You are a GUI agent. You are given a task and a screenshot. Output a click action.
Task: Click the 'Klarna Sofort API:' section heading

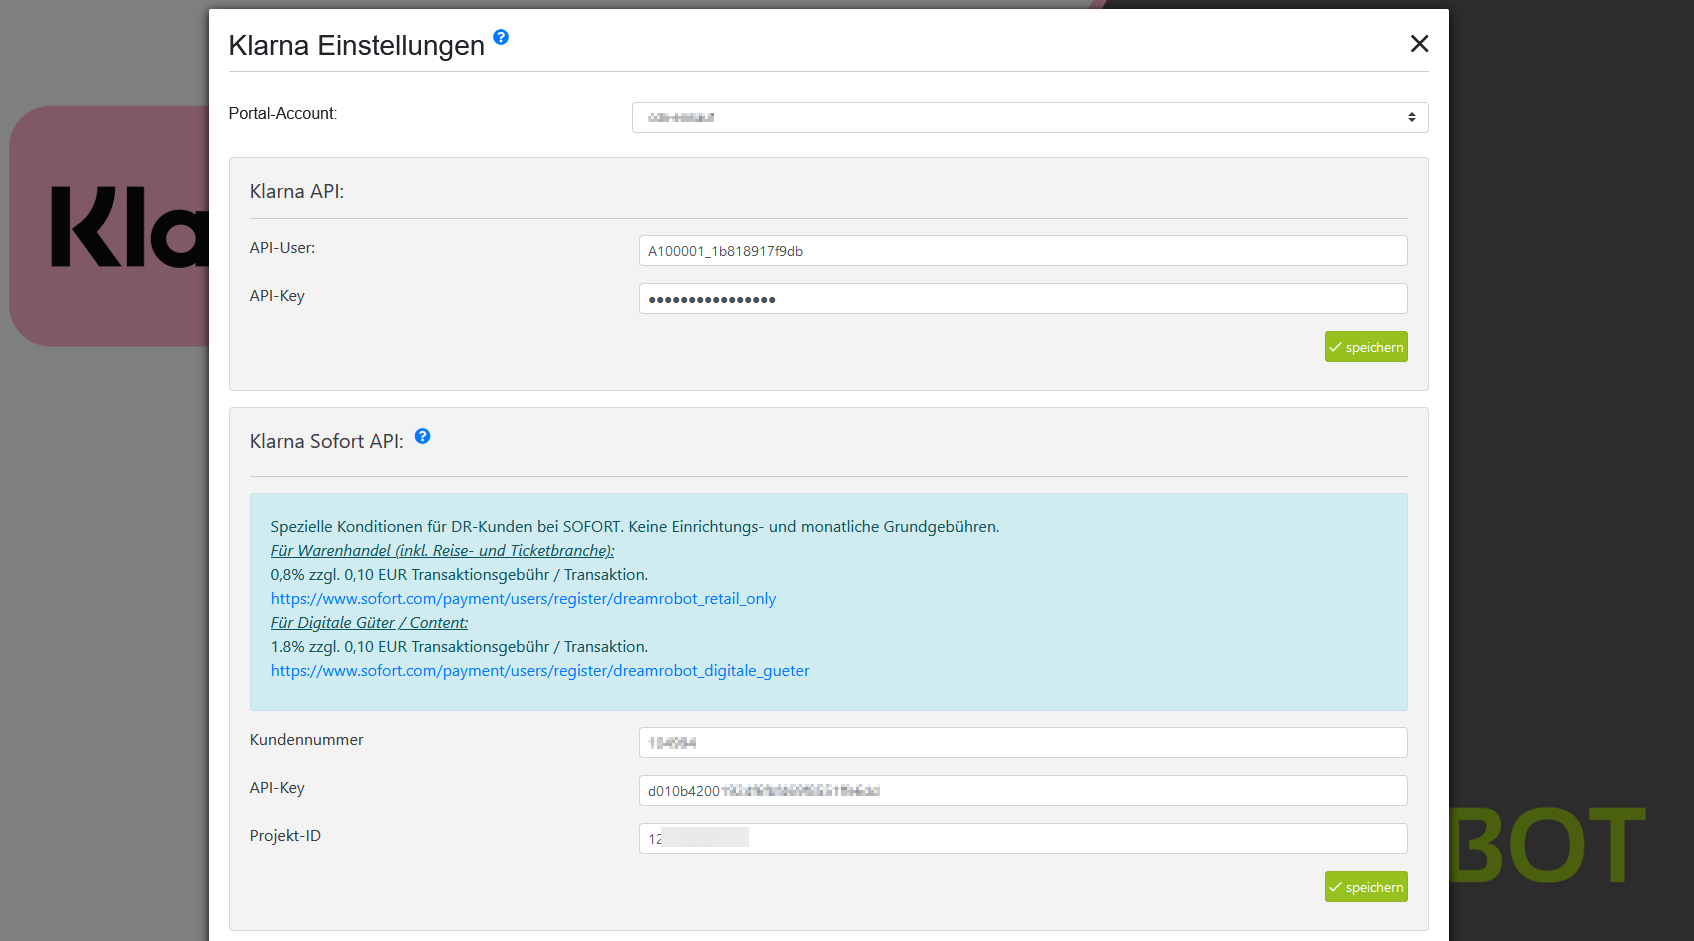327,441
